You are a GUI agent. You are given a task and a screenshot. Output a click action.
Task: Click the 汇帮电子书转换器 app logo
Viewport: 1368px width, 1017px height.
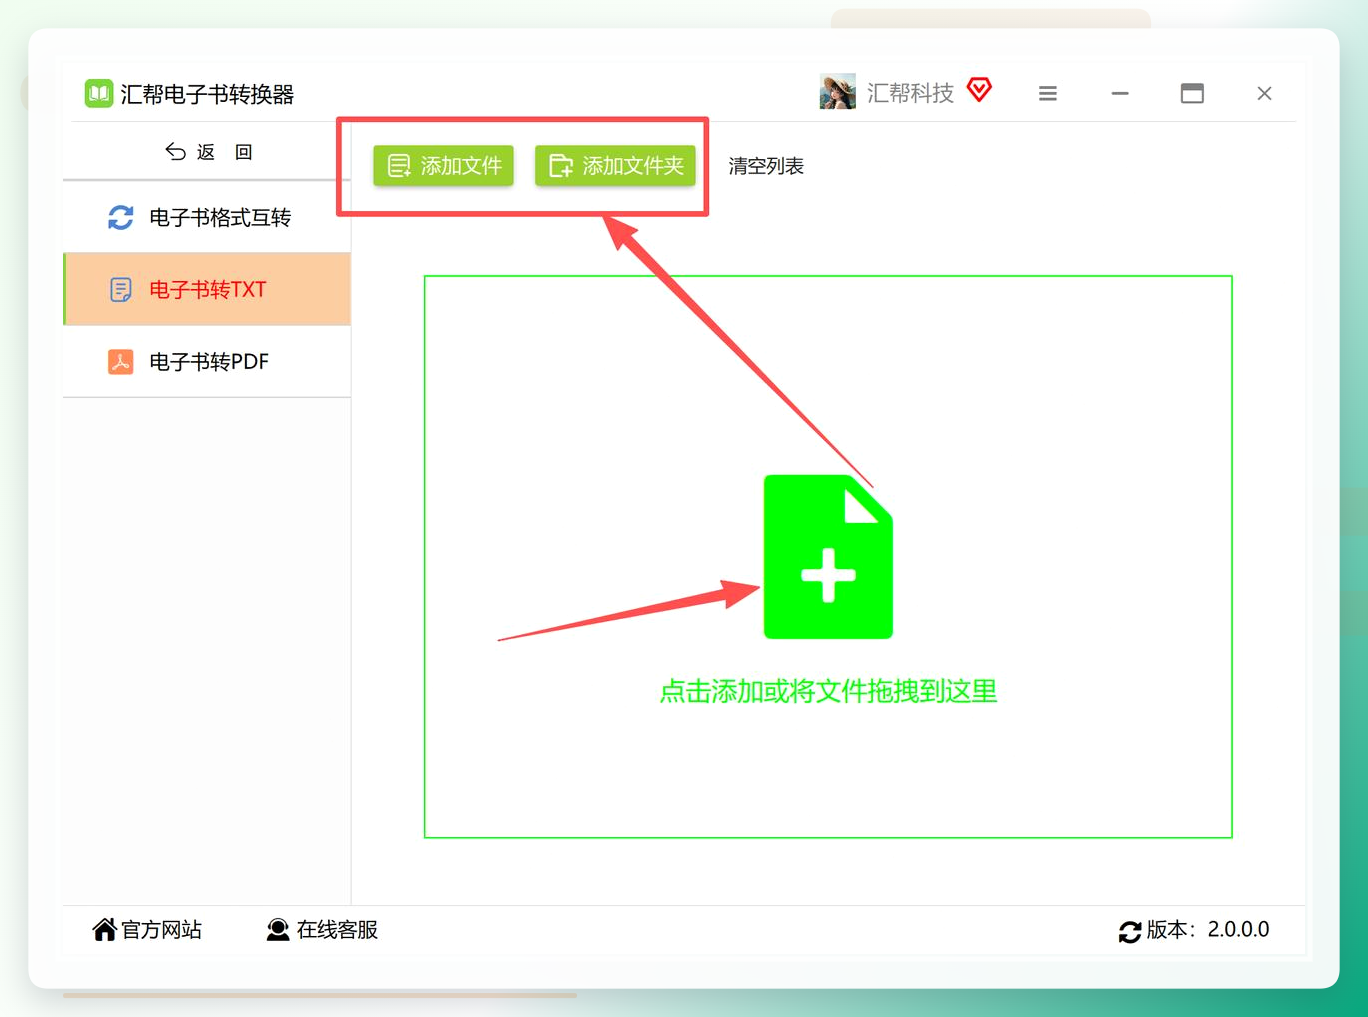click(x=98, y=94)
